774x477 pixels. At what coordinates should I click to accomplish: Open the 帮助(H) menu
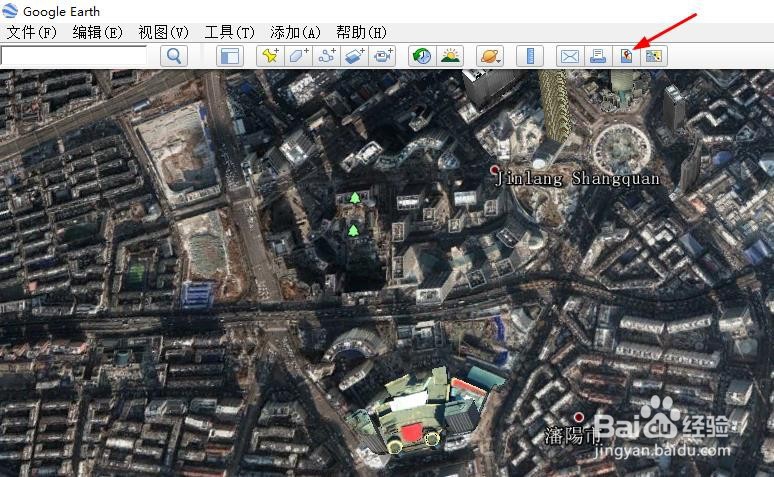pos(361,33)
